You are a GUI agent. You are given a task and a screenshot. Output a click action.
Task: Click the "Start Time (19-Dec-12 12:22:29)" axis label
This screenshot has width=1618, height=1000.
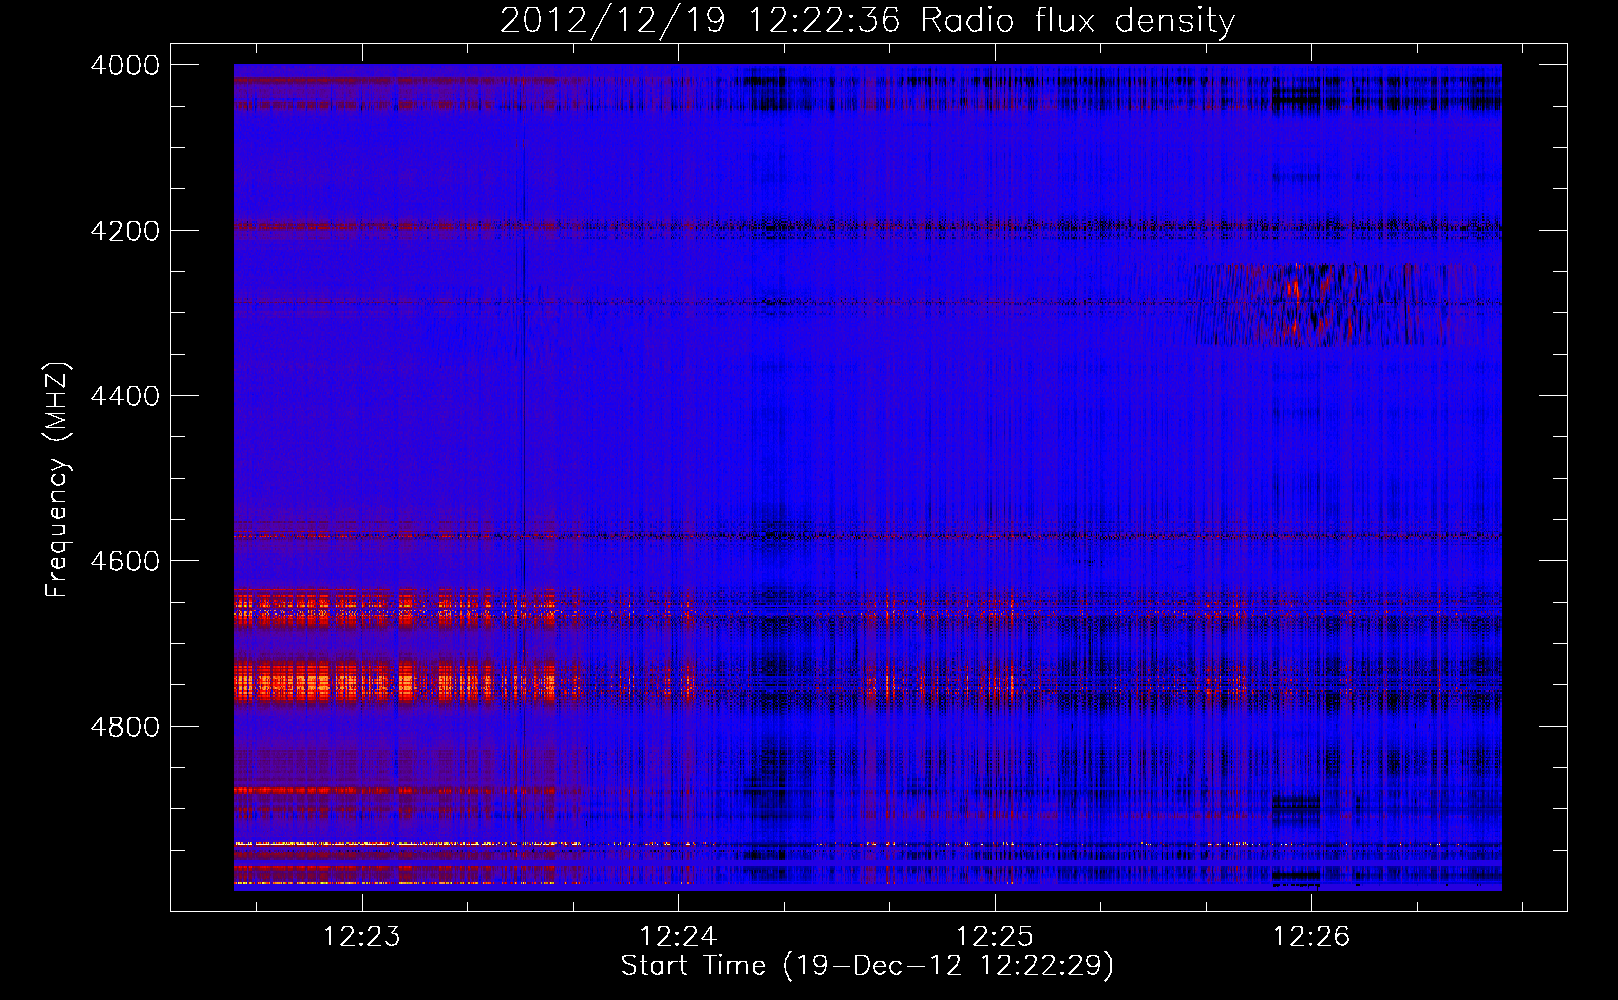coord(867,966)
